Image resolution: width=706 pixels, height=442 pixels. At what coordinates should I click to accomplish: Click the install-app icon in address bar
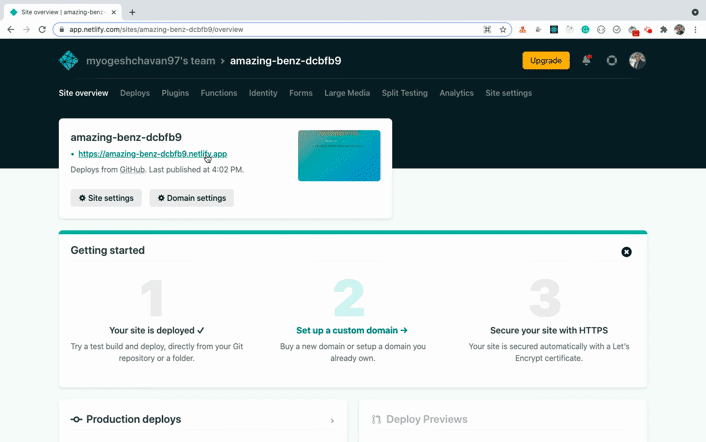(x=487, y=30)
